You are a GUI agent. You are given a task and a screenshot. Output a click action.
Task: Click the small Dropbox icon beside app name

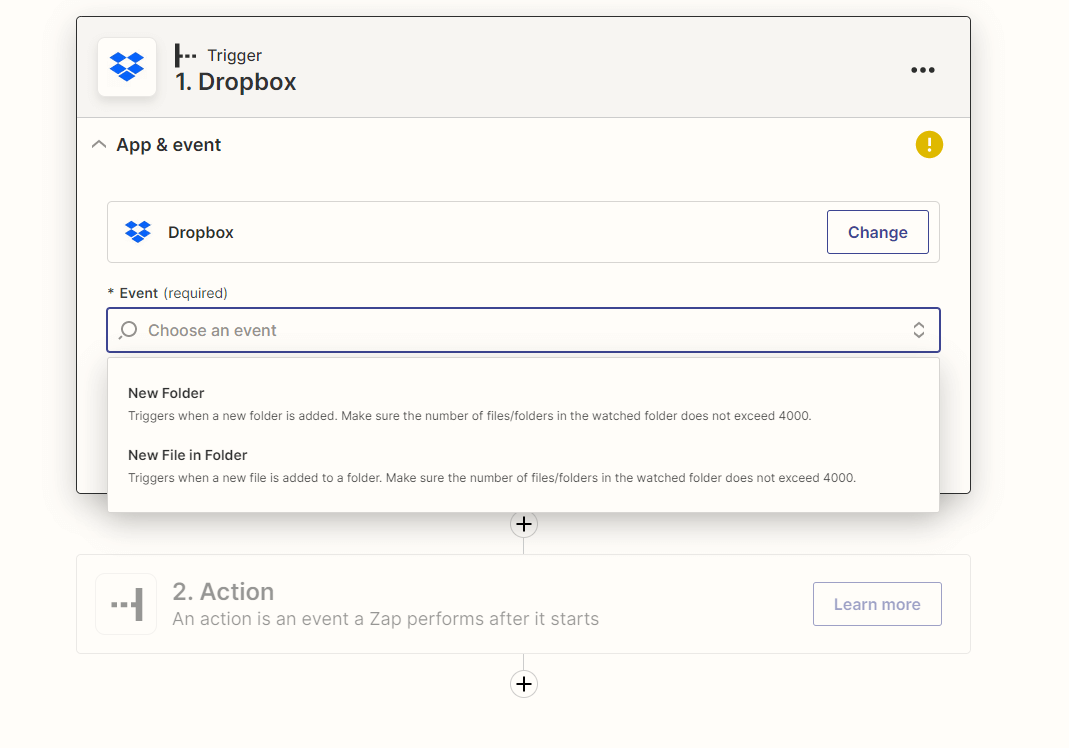click(138, 232)
